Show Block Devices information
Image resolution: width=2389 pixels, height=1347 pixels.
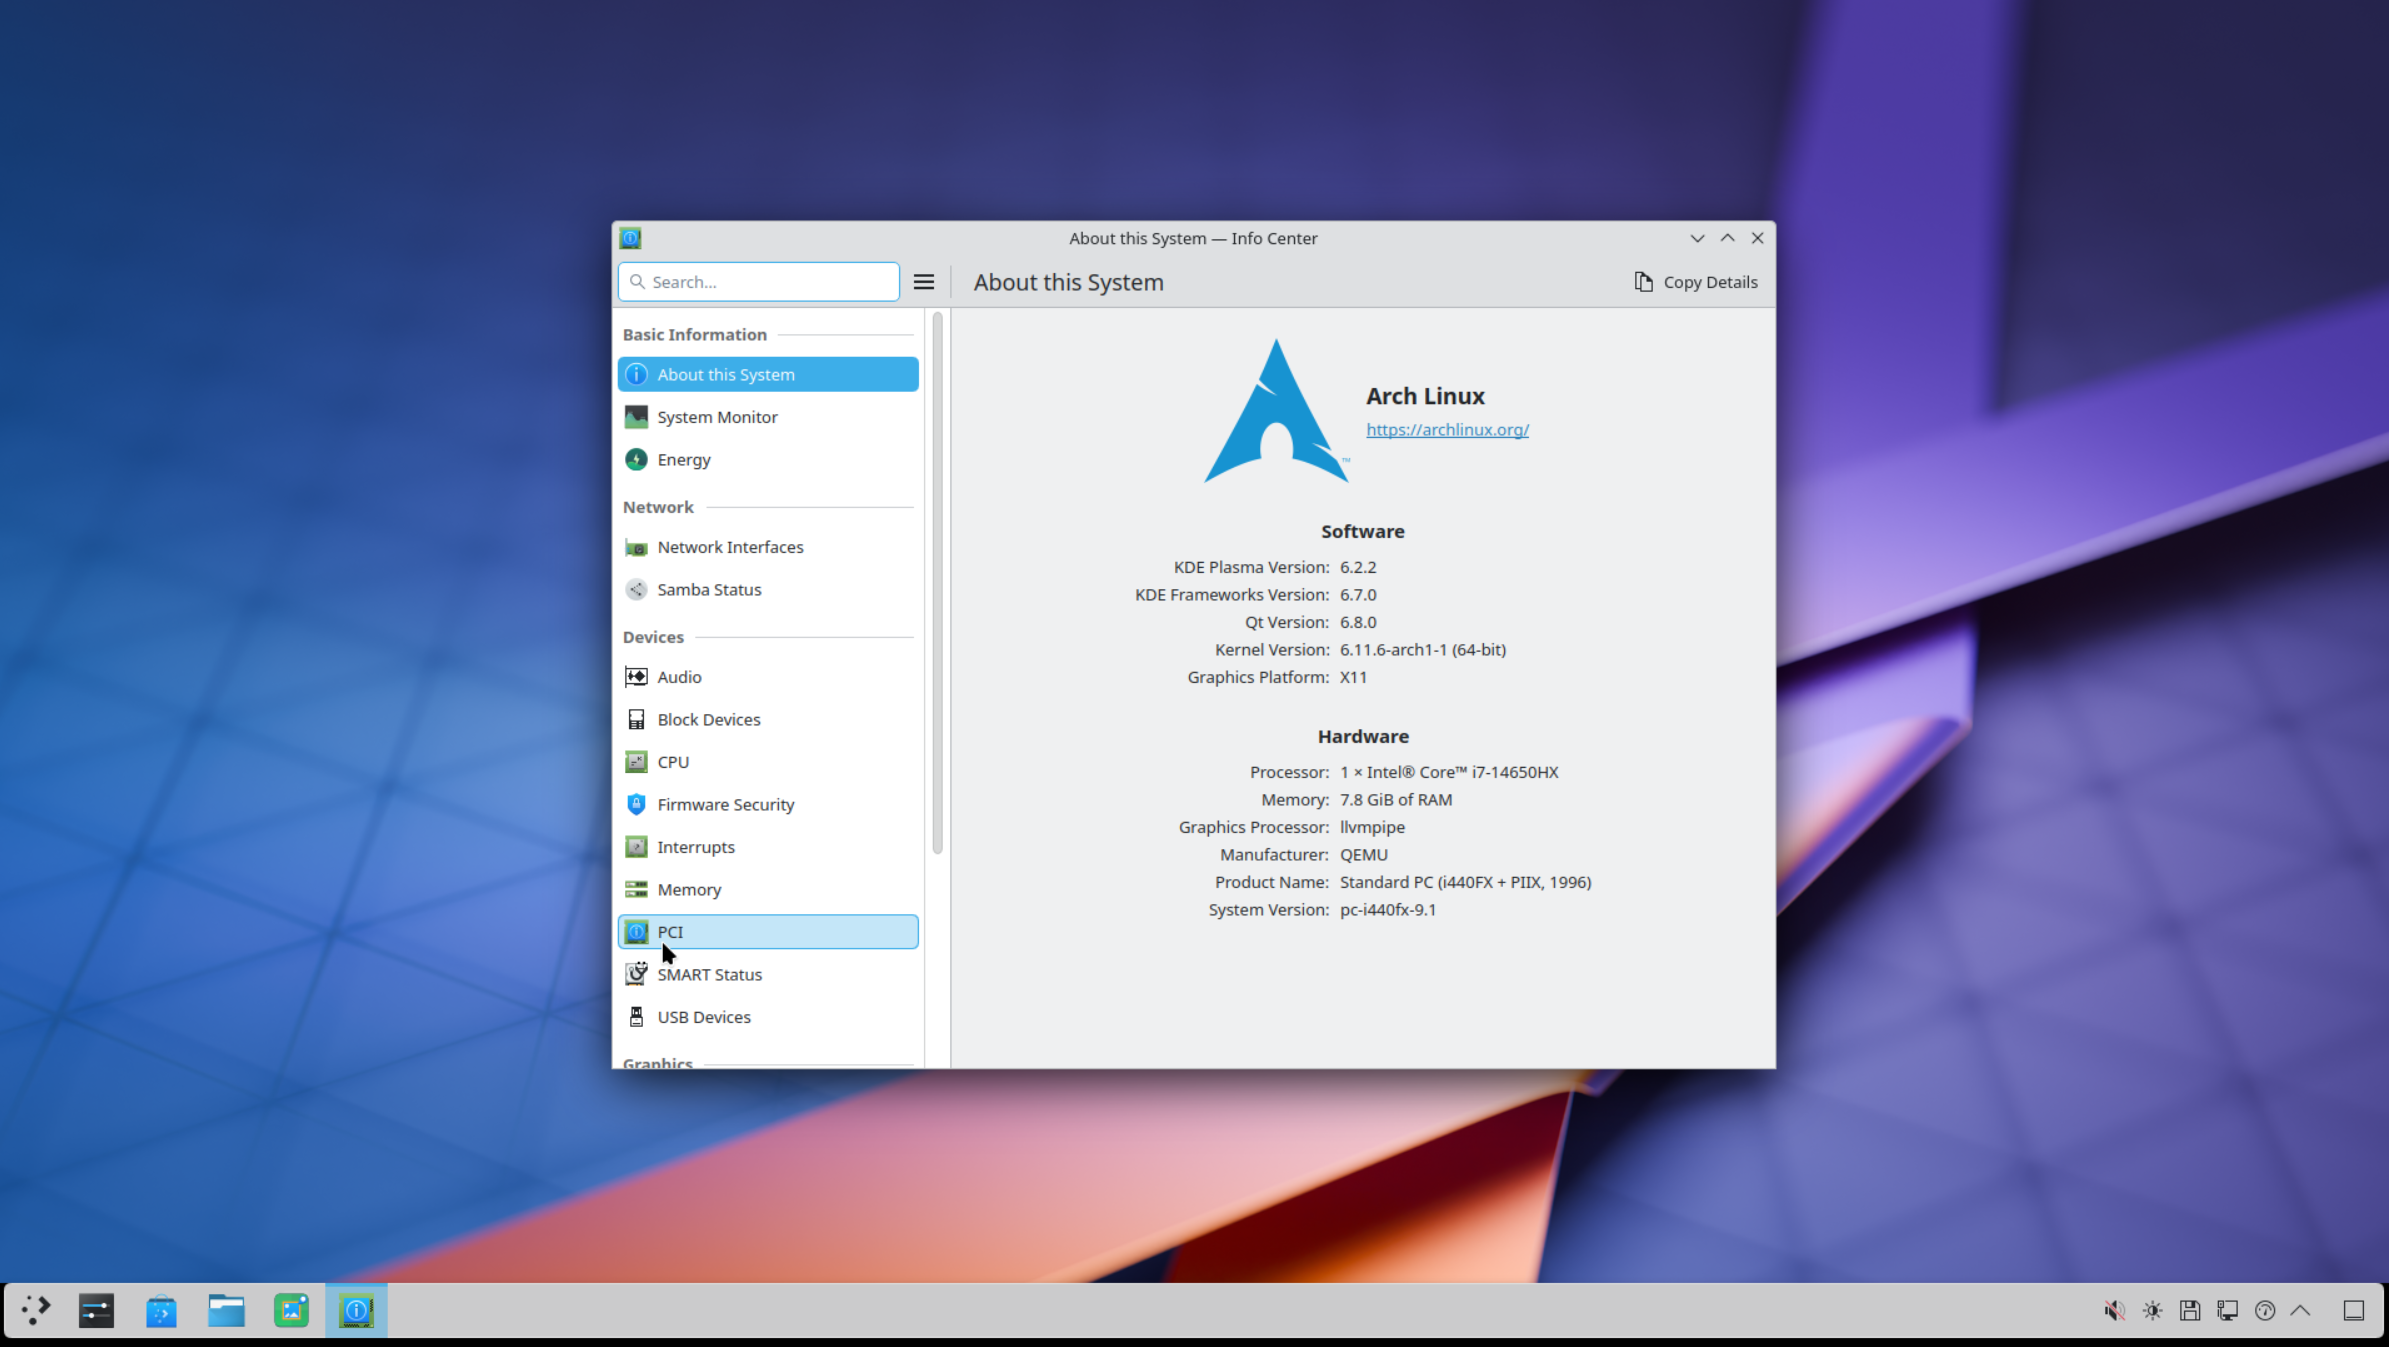click(x=767, y=720)
